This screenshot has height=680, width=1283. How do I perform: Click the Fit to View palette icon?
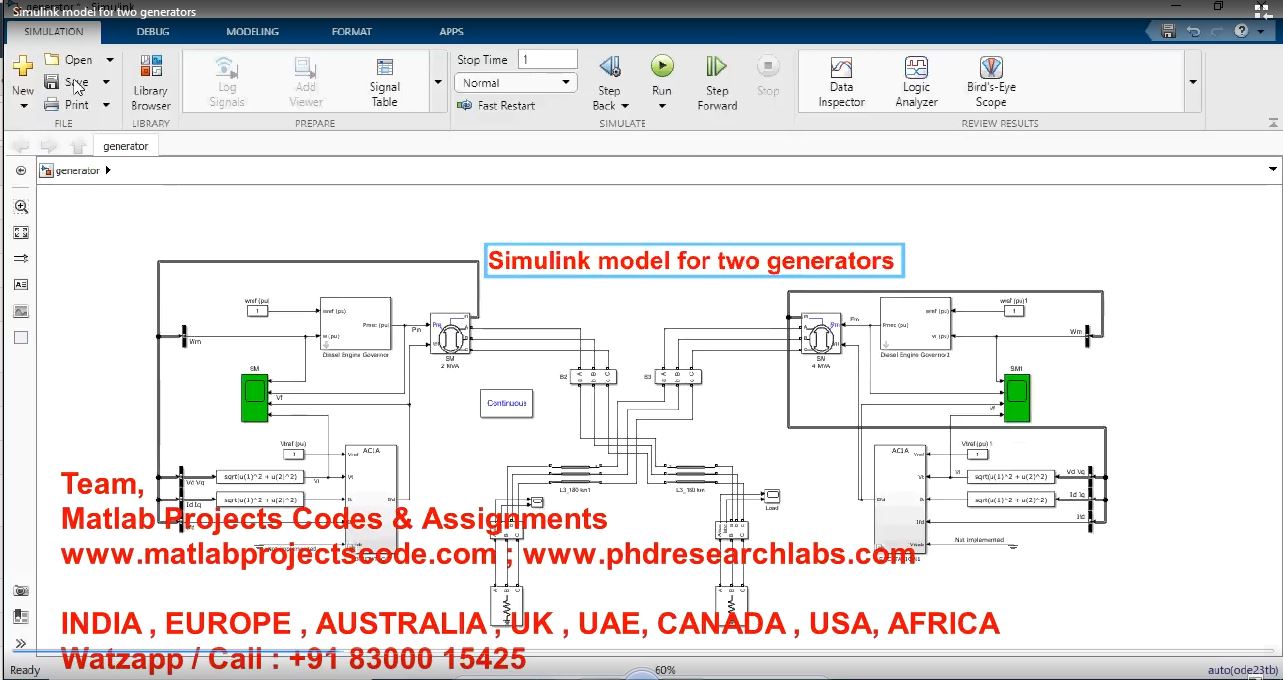tap(21, 232)
